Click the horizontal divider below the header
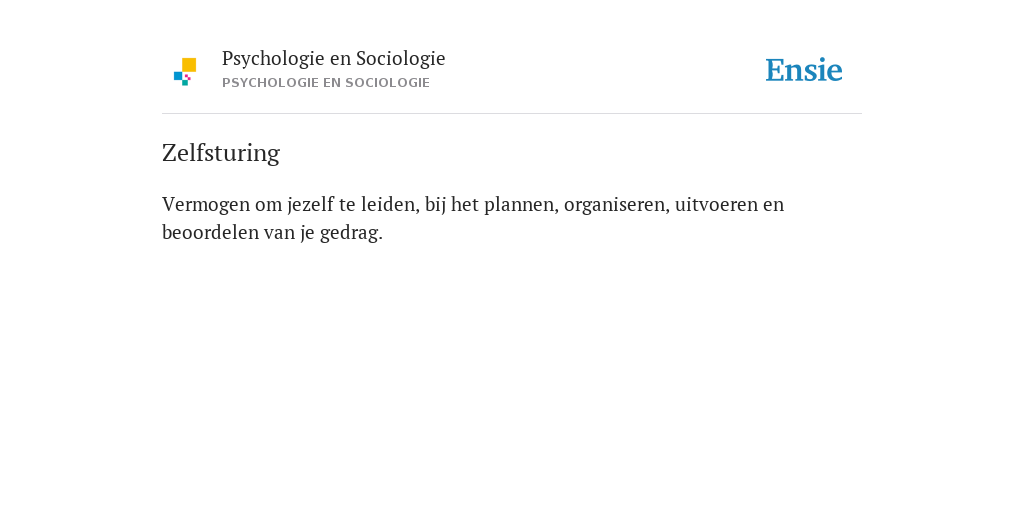 512,114
